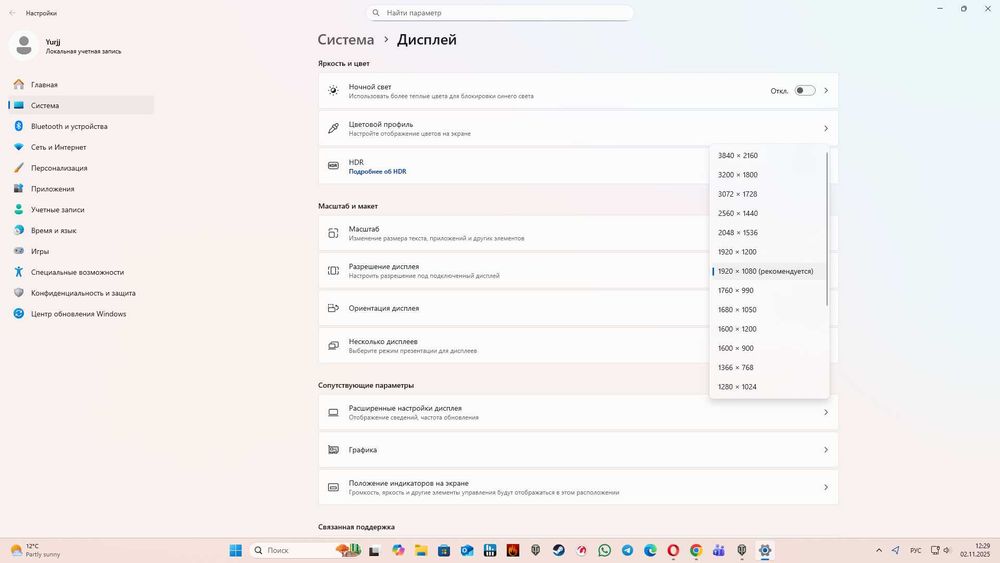Click the Windows Start button

235,550
